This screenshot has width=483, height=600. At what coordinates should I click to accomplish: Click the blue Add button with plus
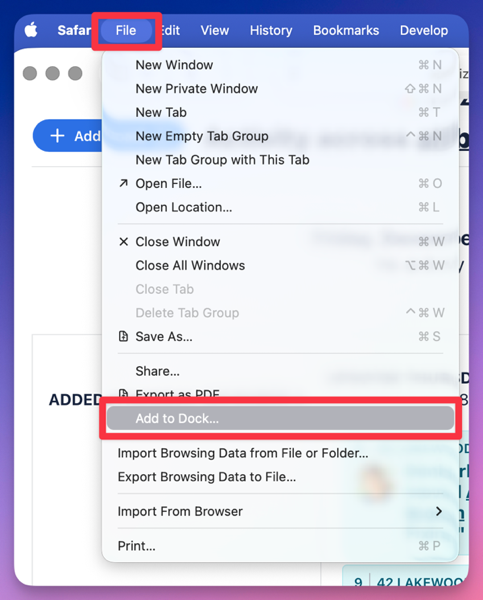[68, 136]
